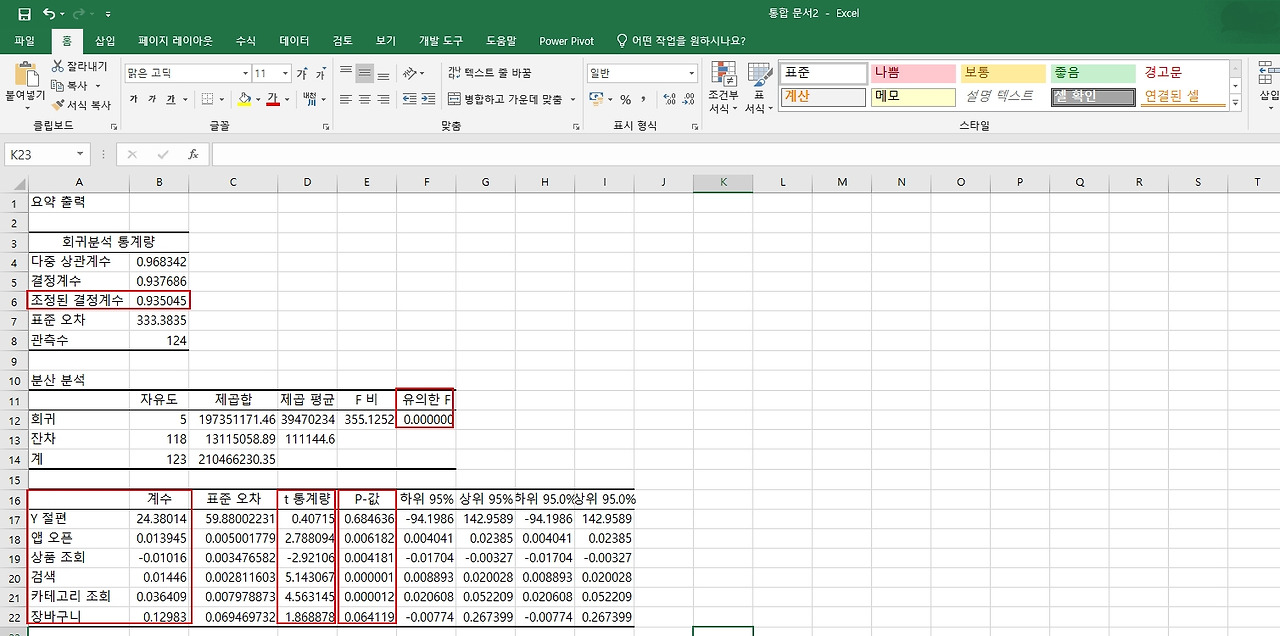The width and height of the screenshot is (1280, 636).
Task: Apply the Neutral (보통) cell style
Action: tap(1003, 73)
